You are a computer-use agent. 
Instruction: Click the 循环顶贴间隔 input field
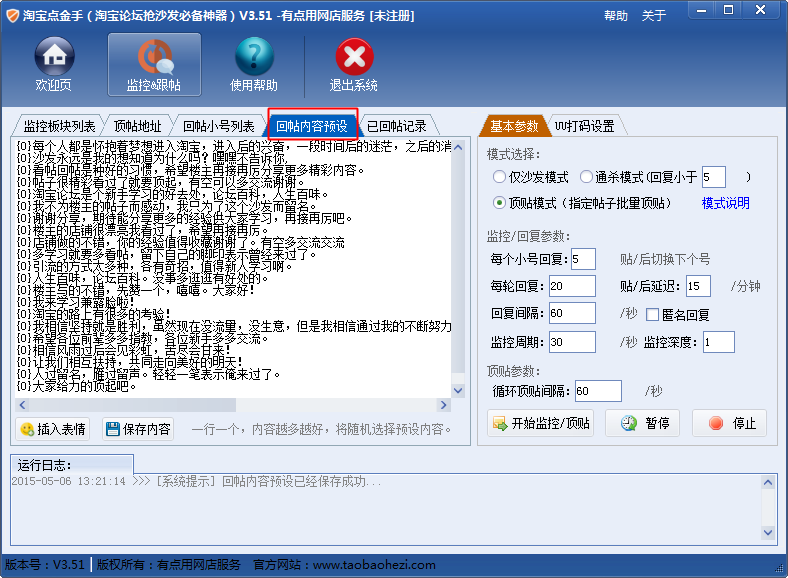click(599, 391)
